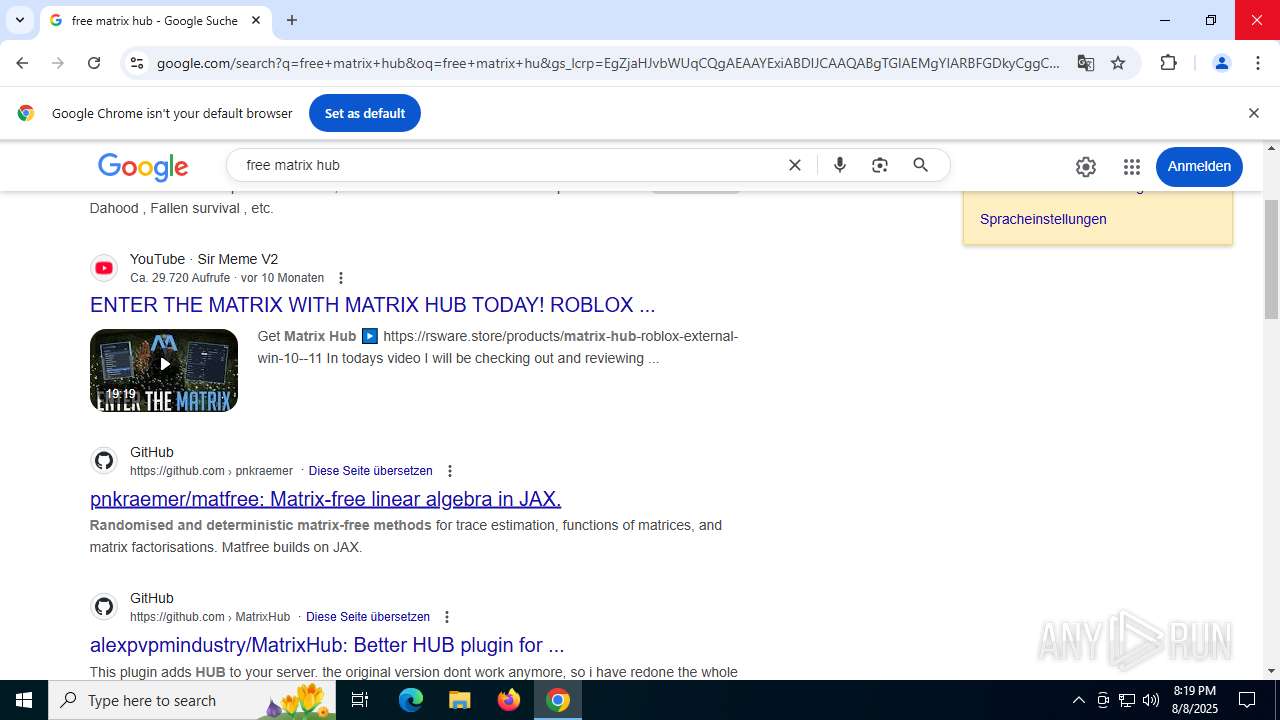Viewport: 1280px width, 720px height.
Task: Translate the pnkraemer GitHub page
Action: pos(371,471)
